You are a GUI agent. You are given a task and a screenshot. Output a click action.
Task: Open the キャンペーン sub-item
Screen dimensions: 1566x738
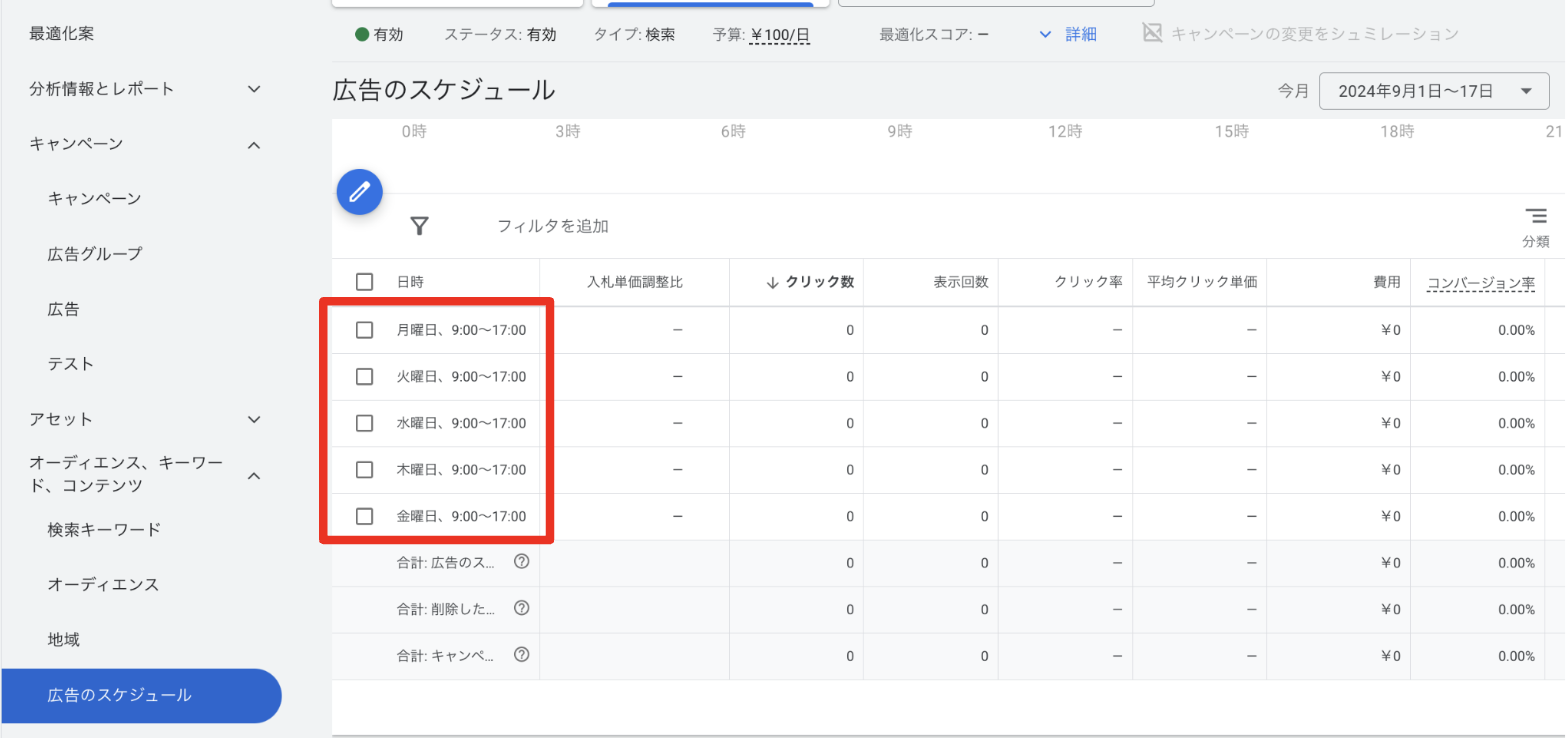click(94, 199)
